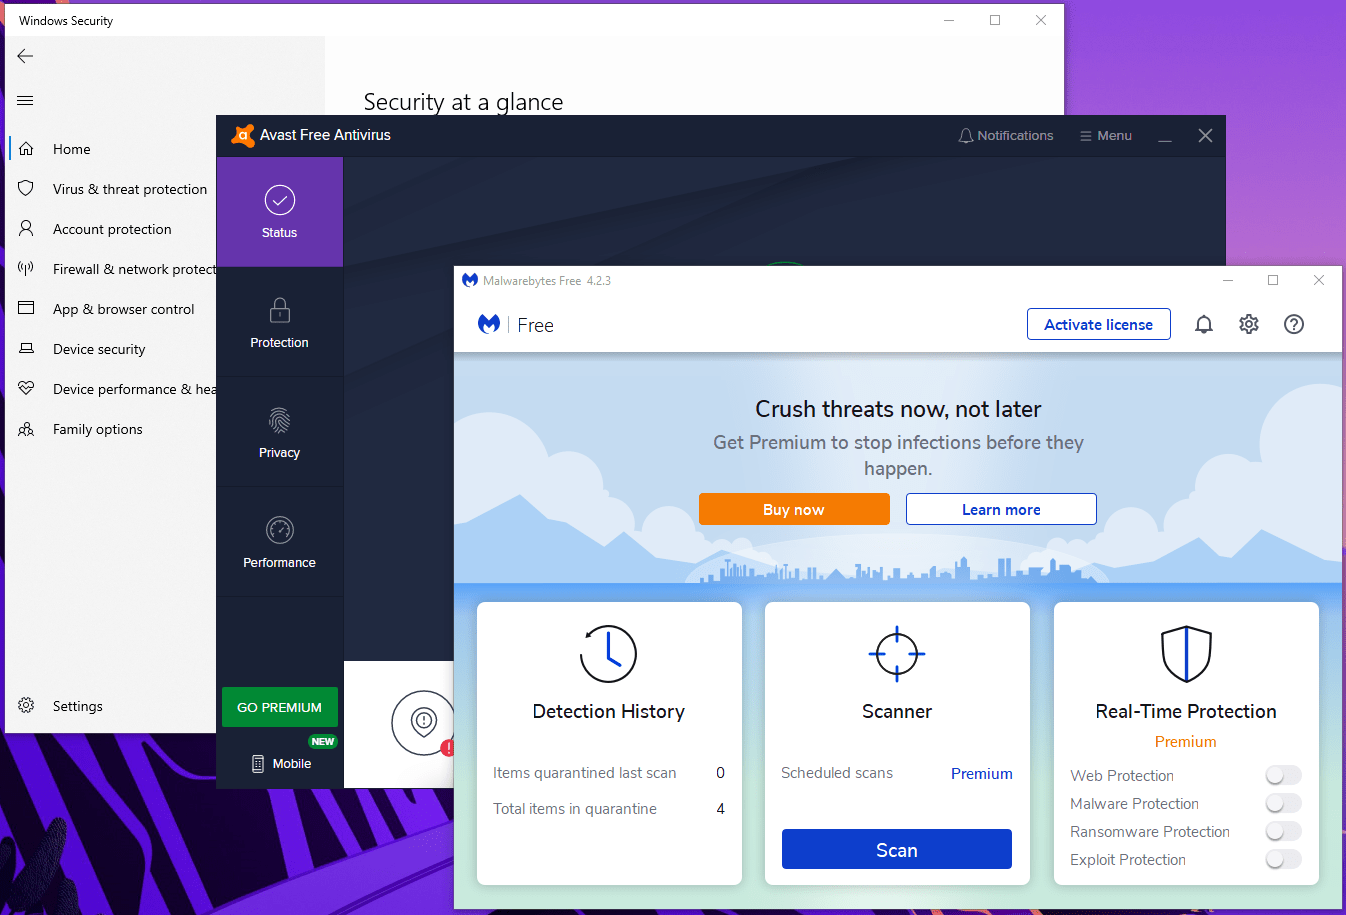Click the 'Scheduled scans' label
The image size is (1346, 915).
click(837, 772)
